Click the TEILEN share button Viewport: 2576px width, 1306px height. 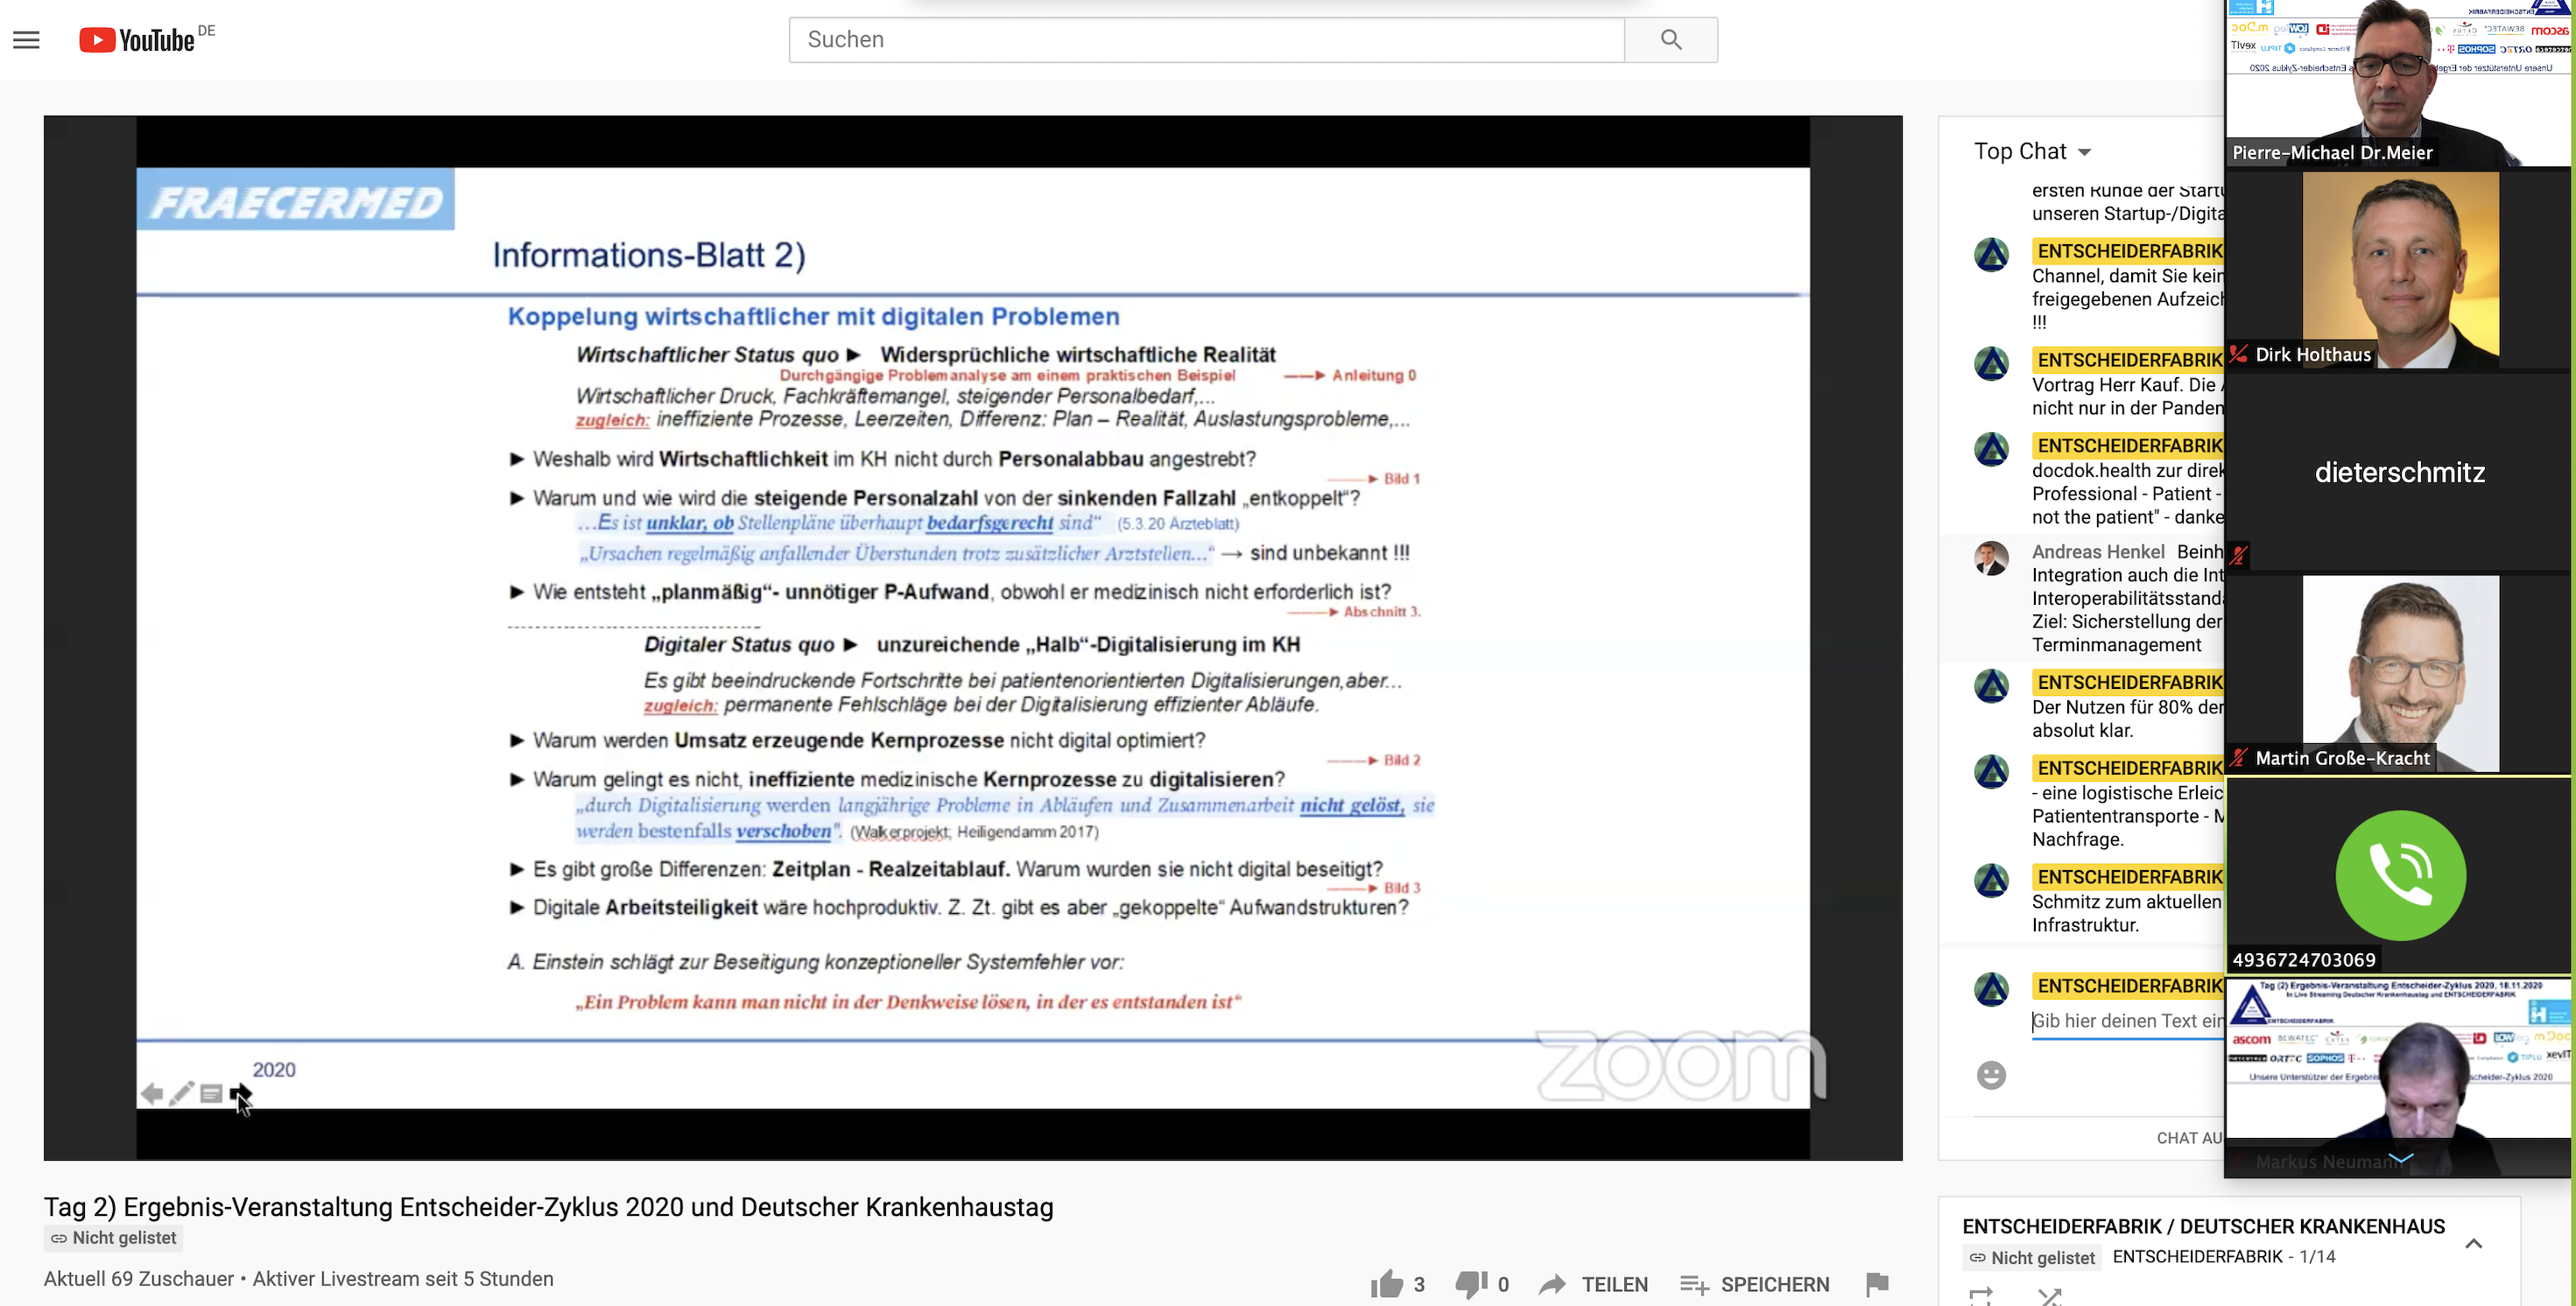(1594, 1284)
